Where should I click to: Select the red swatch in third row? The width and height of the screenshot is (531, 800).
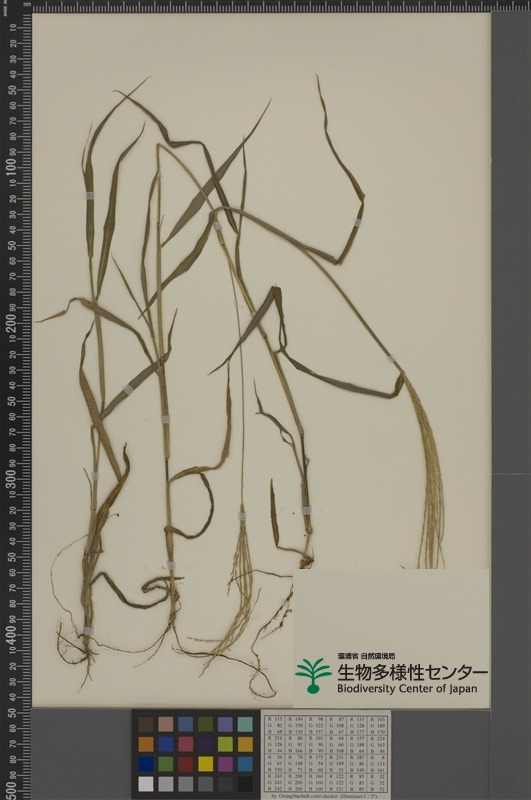[186, 764]
